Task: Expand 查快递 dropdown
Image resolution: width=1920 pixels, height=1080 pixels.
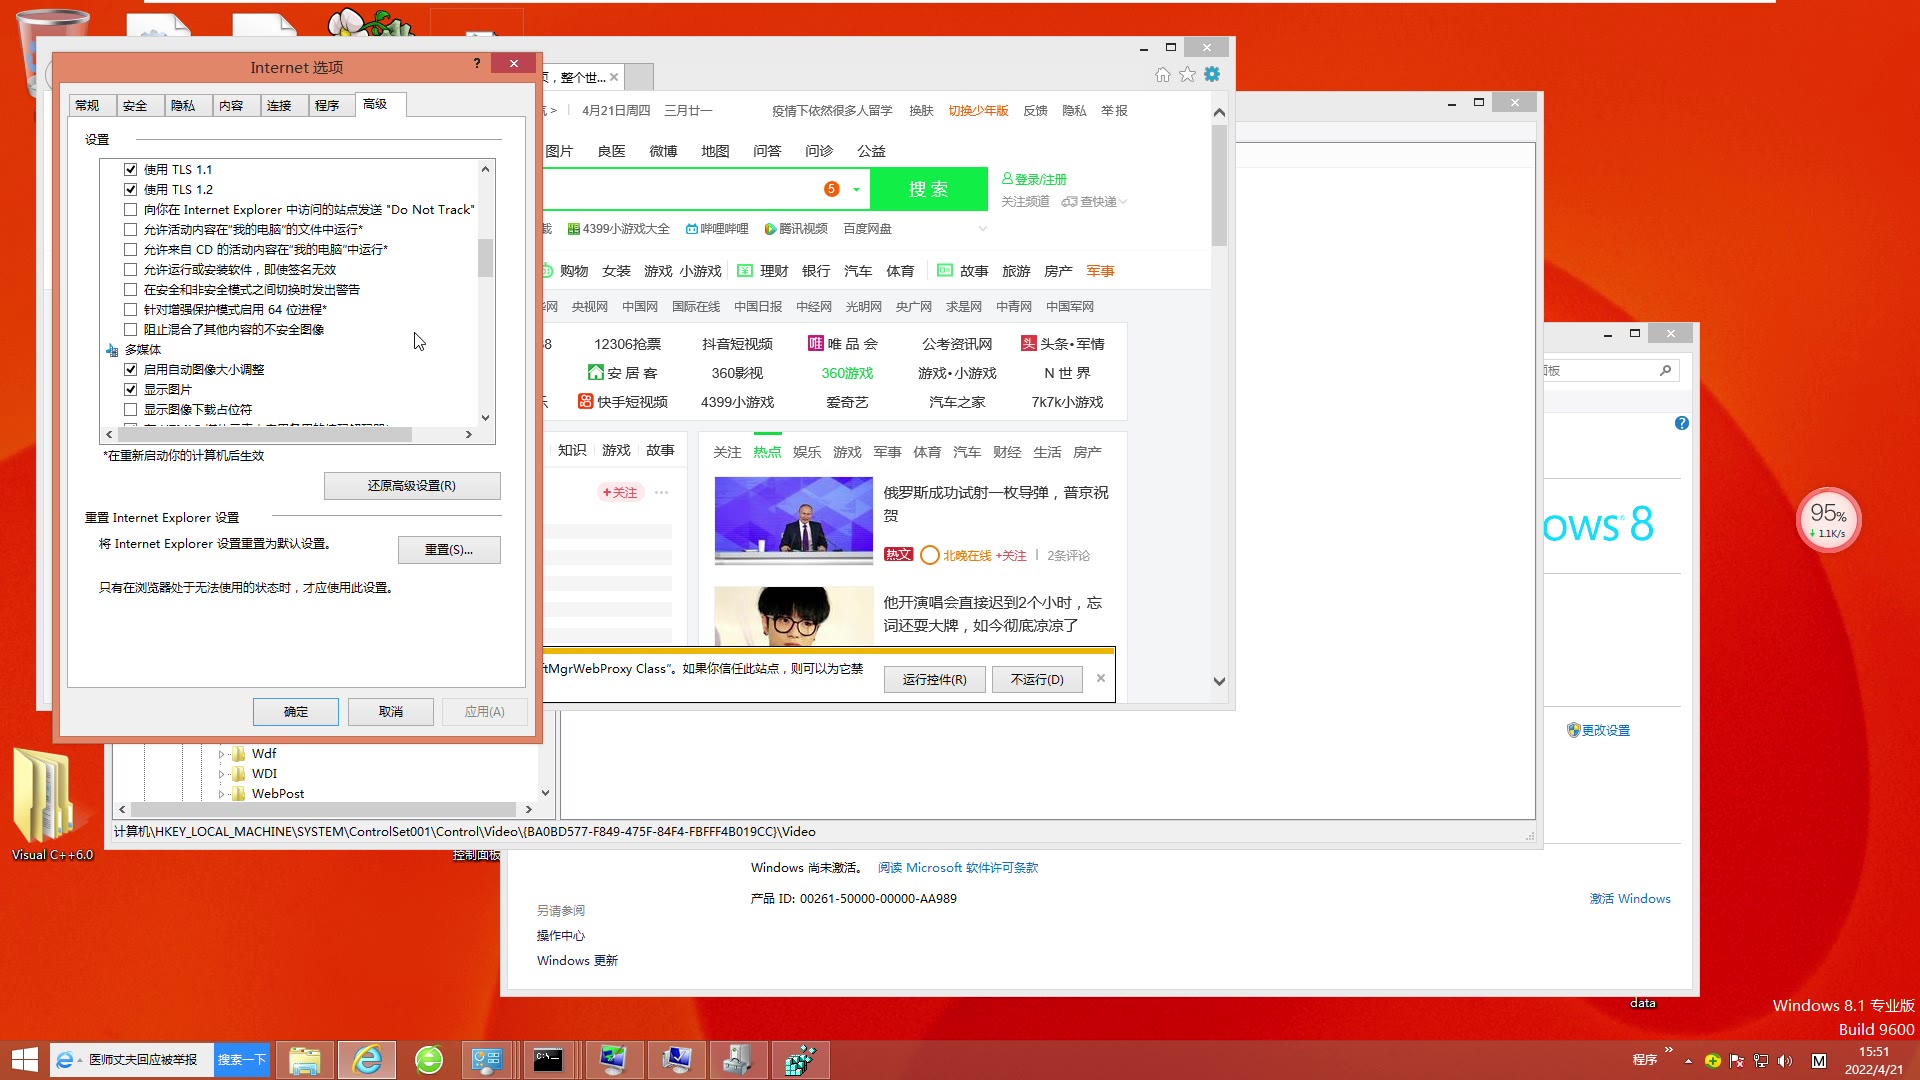Action: pos(1124,202)
